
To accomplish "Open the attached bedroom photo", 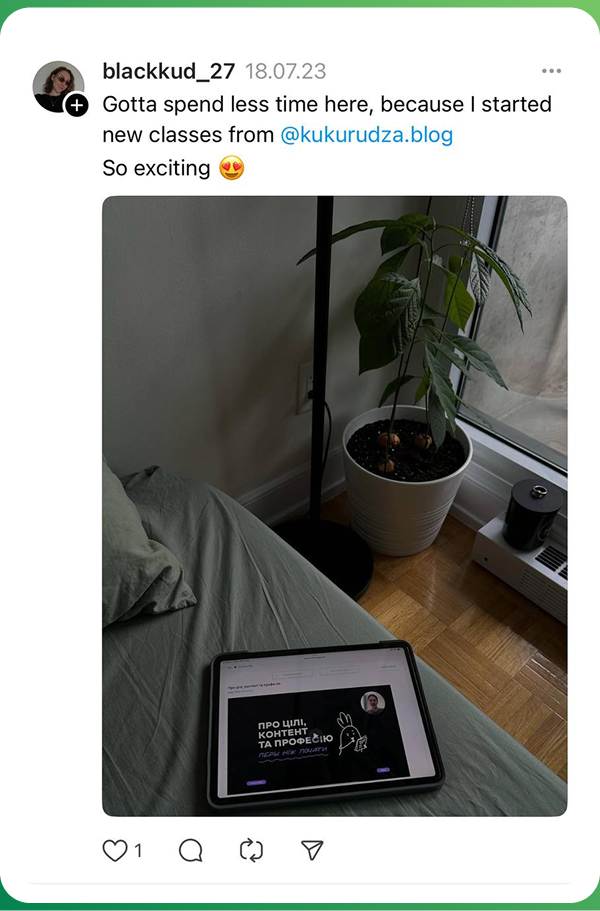I will click(x=335, y=506).
